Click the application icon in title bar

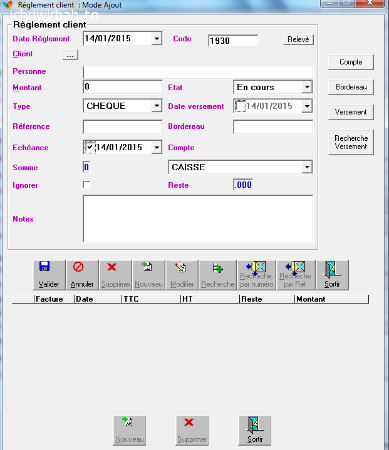7,5
